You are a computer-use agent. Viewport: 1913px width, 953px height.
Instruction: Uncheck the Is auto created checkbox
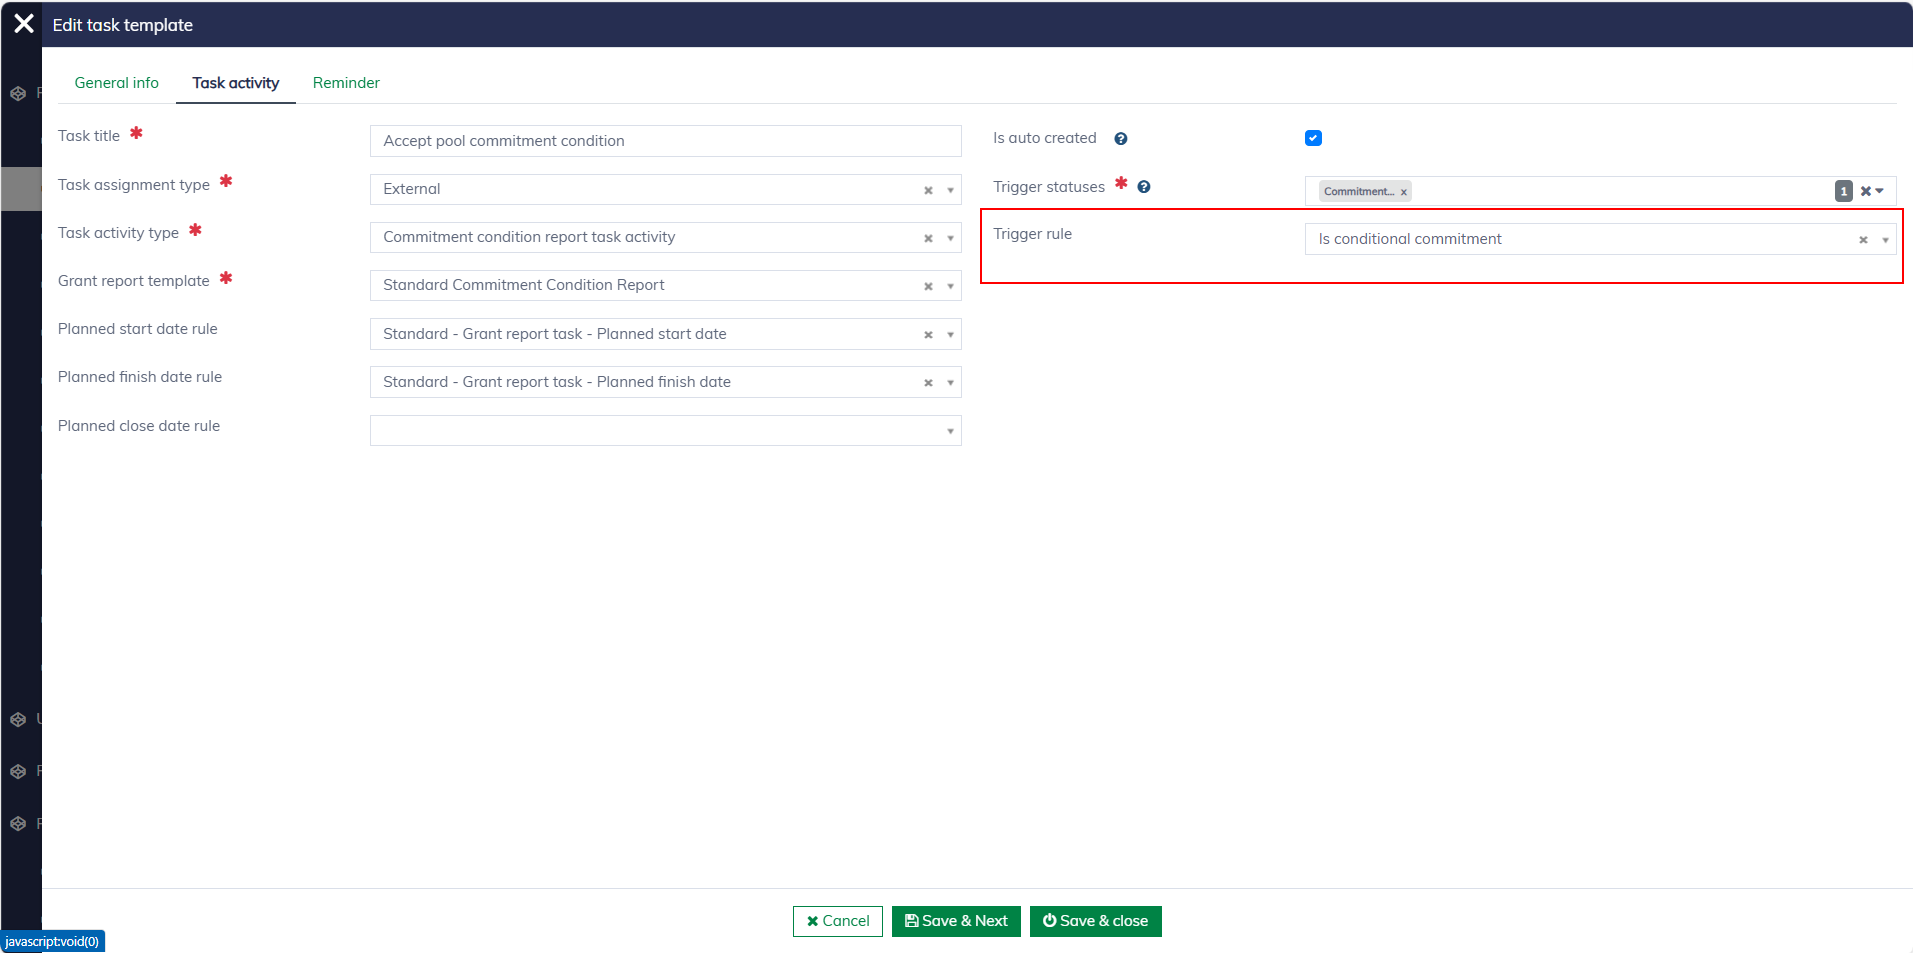(x=1313, y=138)
